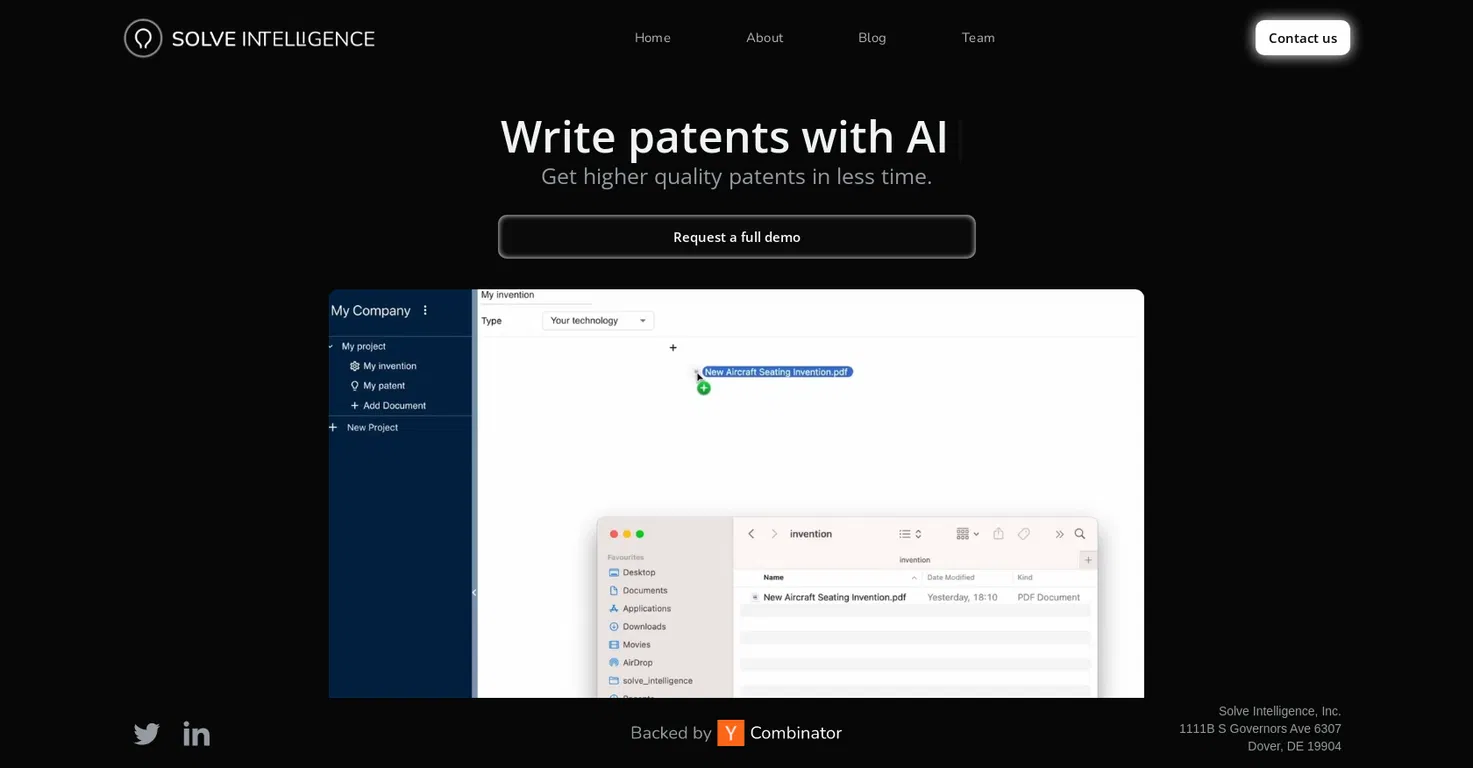Click the My Company heading

pyautogui.click(x=371, y=311)
